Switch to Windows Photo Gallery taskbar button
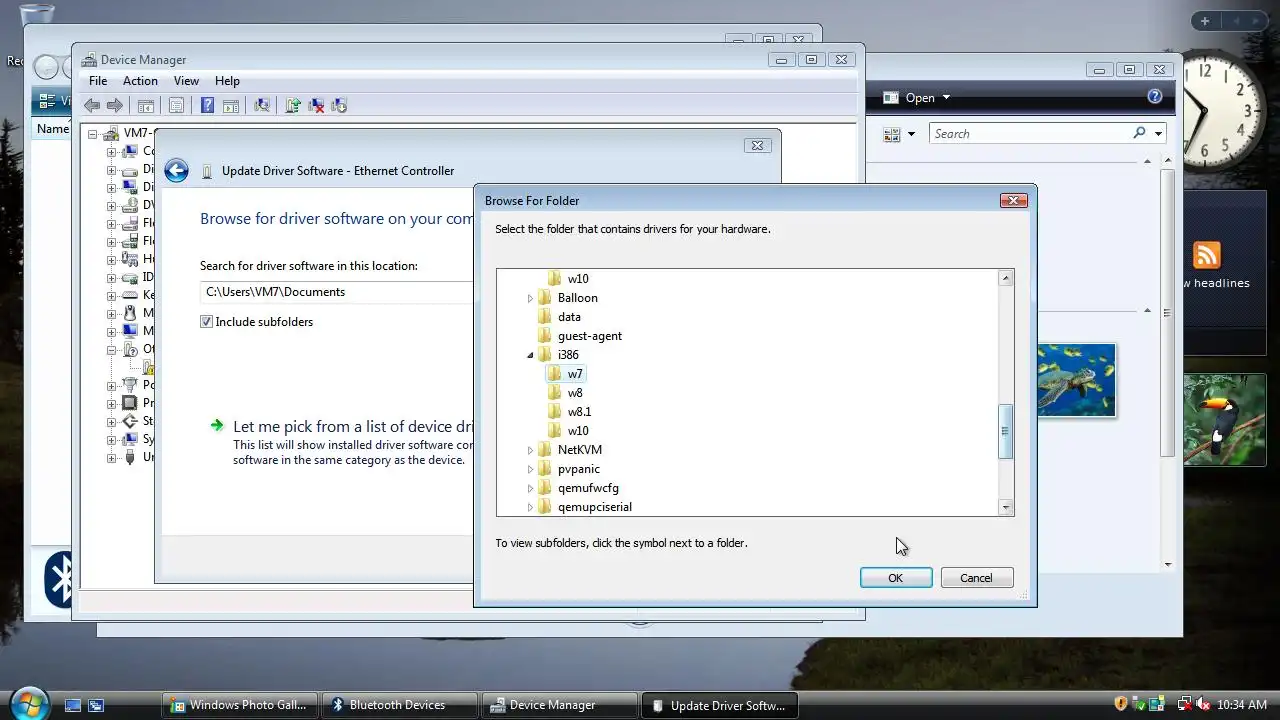 pos(240,705)
